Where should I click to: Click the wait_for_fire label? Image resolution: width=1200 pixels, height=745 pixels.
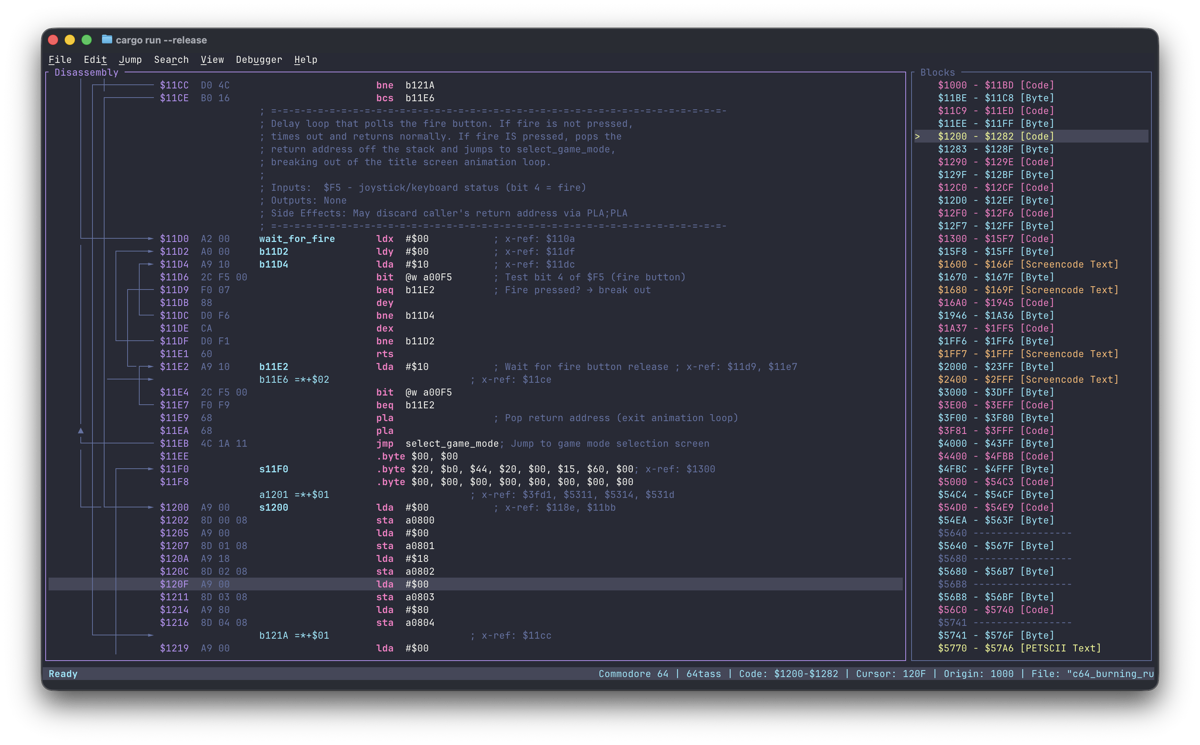[x=297, y=239]
